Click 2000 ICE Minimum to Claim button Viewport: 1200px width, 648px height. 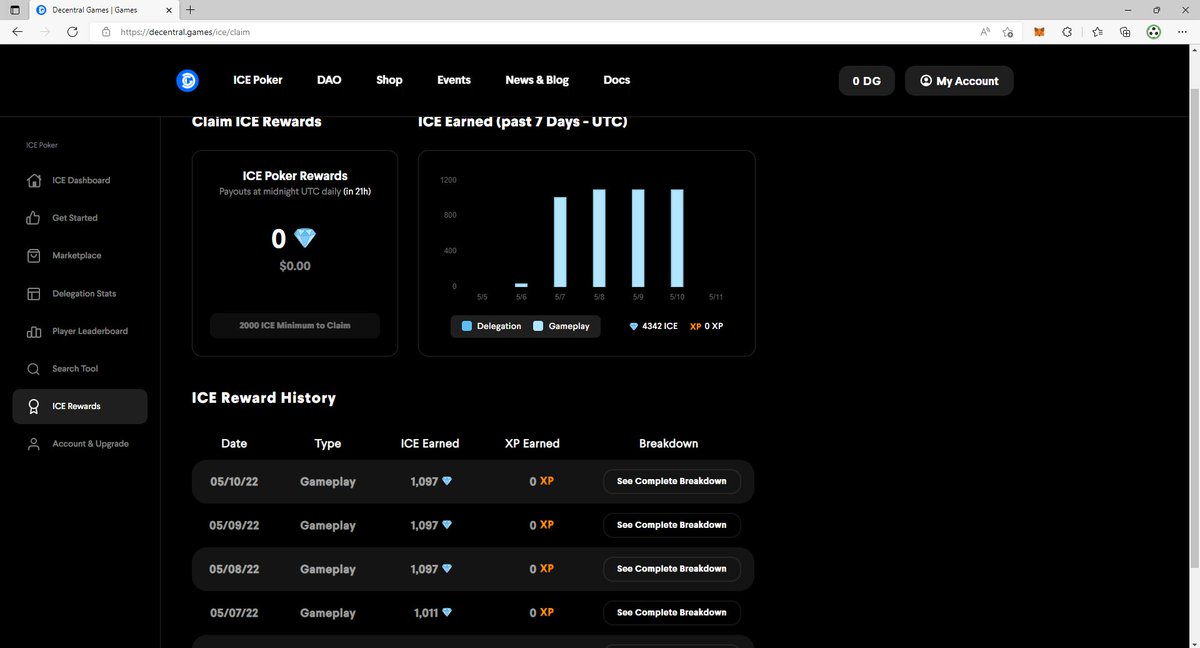tap(295, 326)
